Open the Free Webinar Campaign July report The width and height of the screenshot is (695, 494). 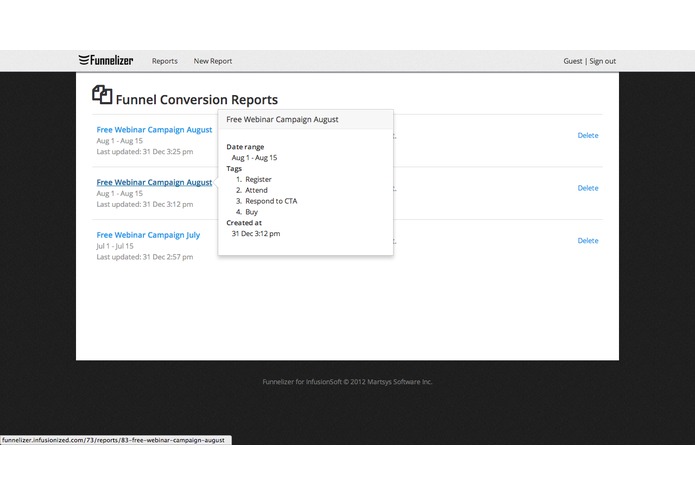[148, 235]
